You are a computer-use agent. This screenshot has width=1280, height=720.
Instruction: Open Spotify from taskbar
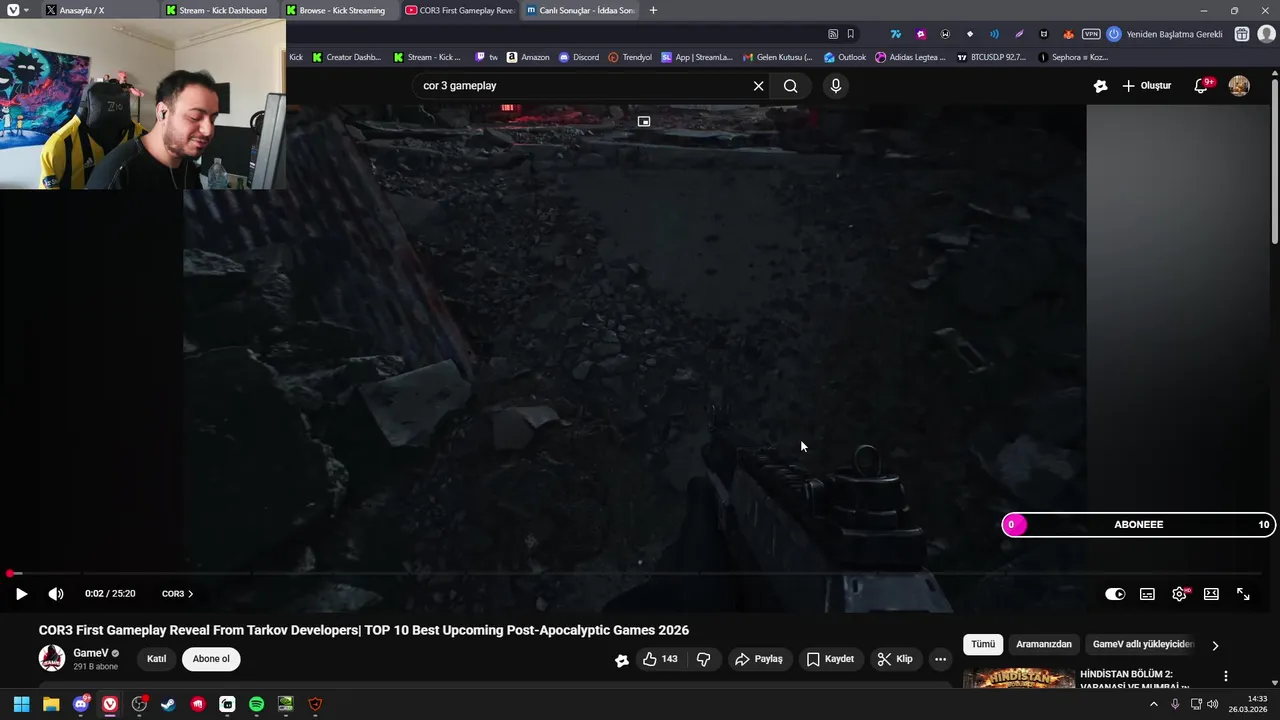click(256, 704)
